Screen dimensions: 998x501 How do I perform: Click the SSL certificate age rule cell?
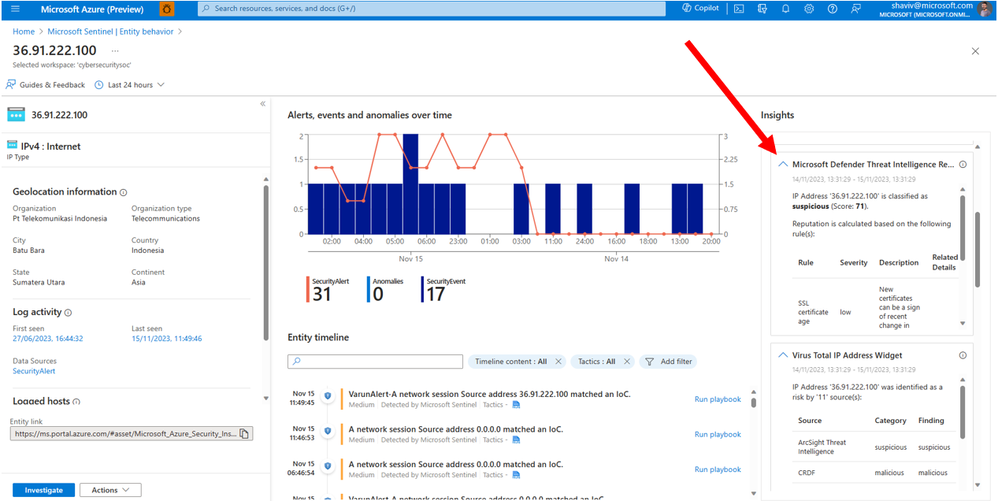coord(813,312)
